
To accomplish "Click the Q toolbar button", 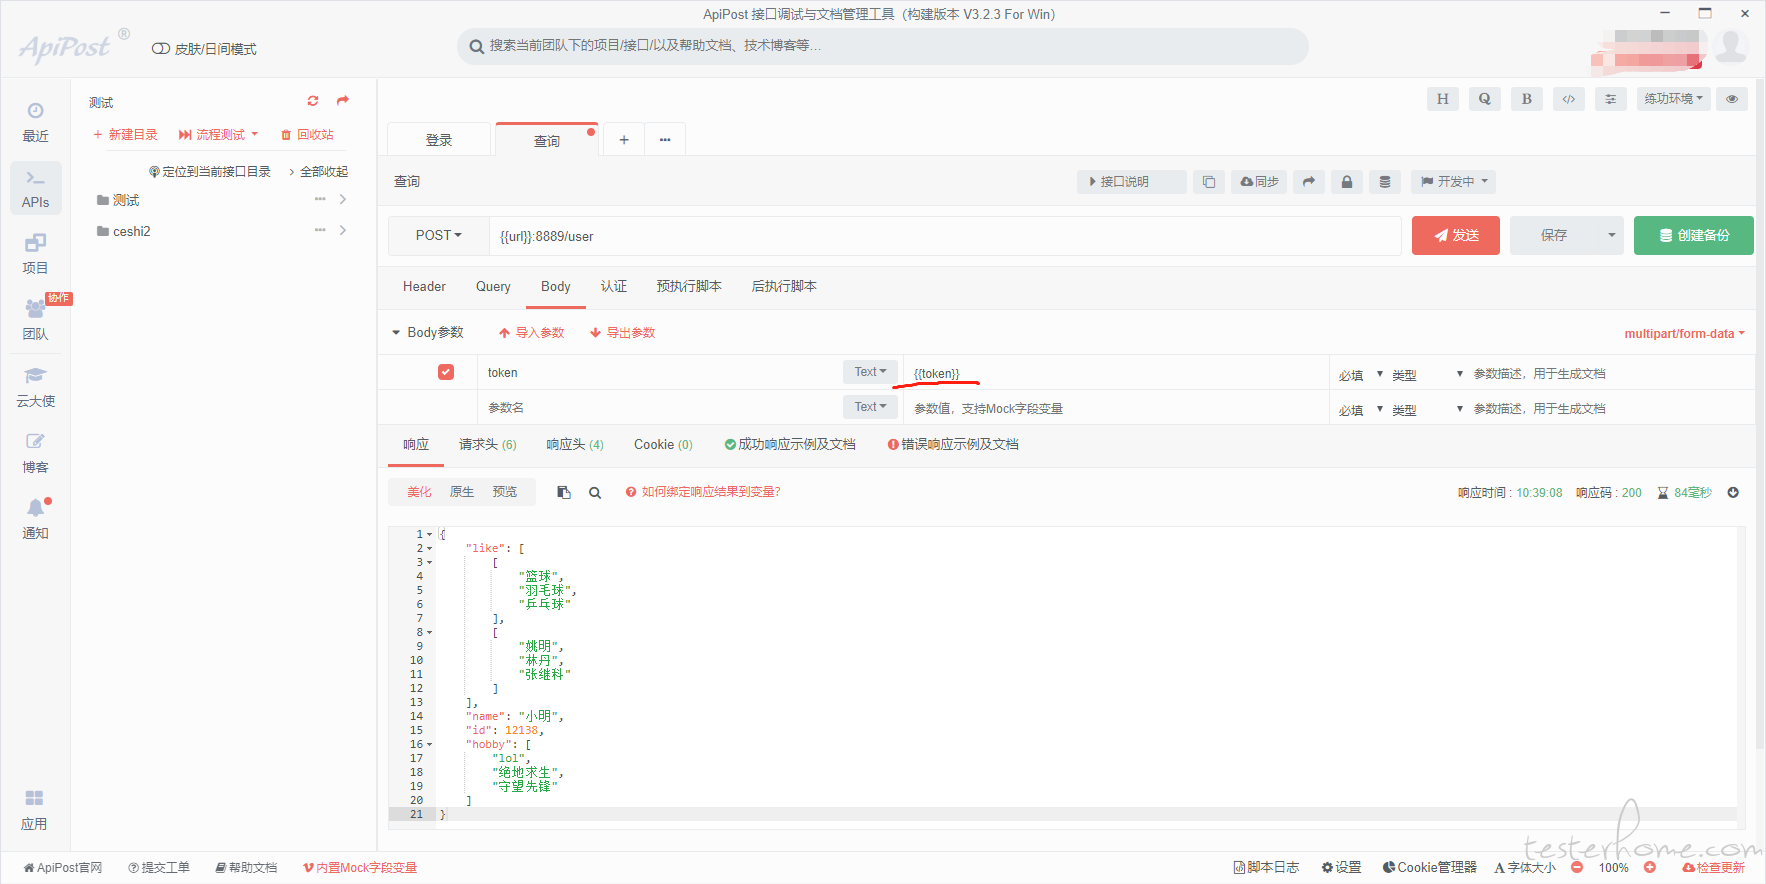I will [1484, 99].
